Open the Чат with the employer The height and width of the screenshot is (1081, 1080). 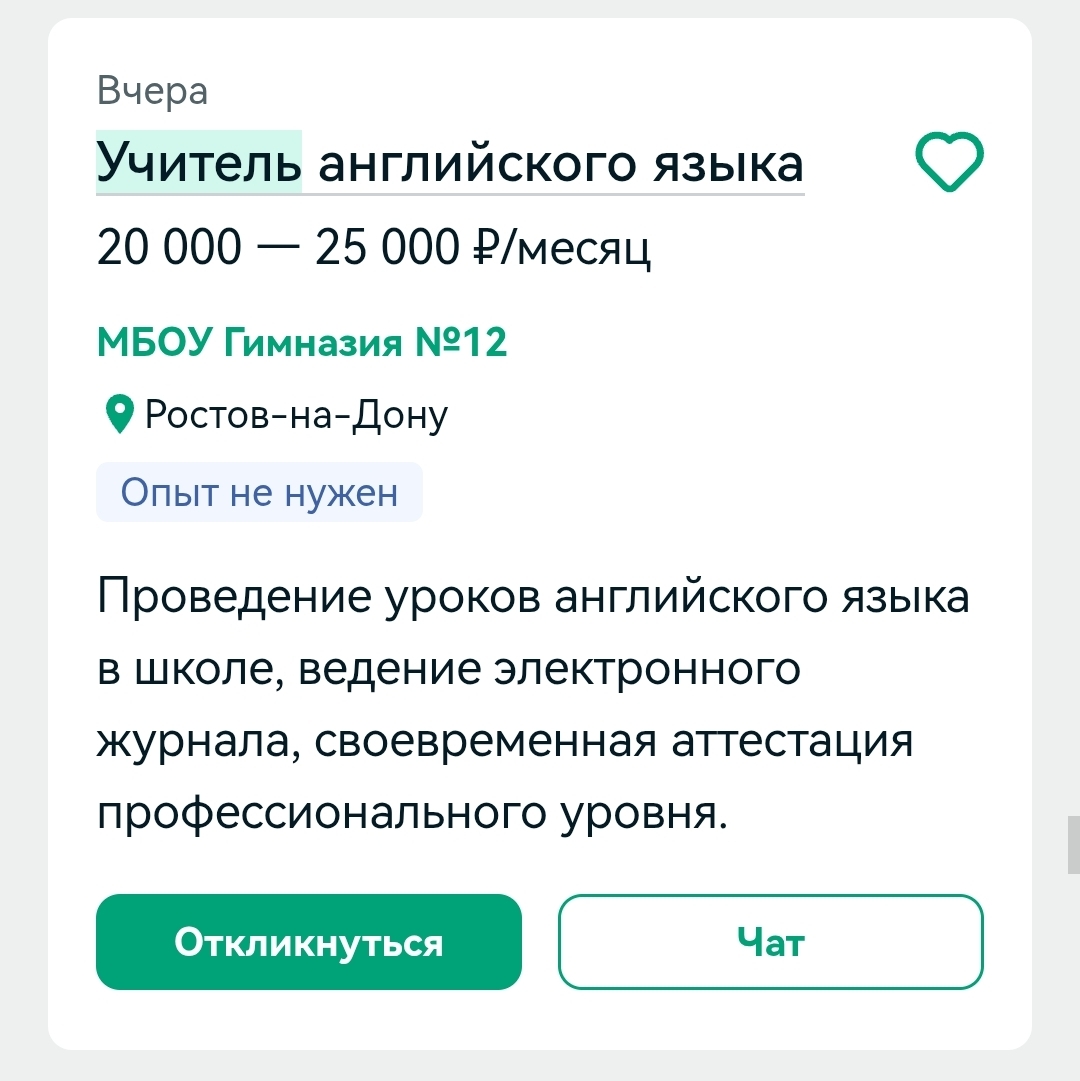coord(770,942)
